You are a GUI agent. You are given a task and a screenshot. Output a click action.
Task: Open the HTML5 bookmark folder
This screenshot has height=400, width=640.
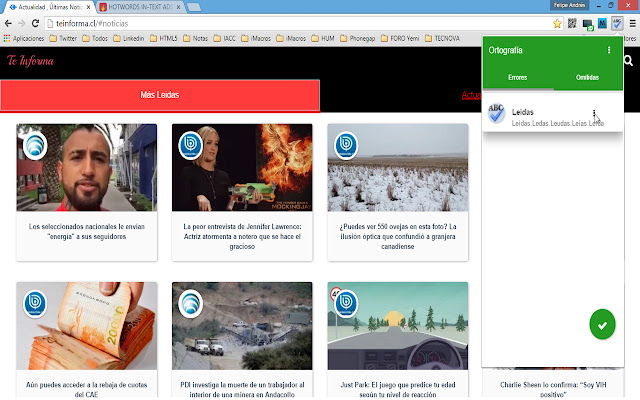click(x=164, y=38)
